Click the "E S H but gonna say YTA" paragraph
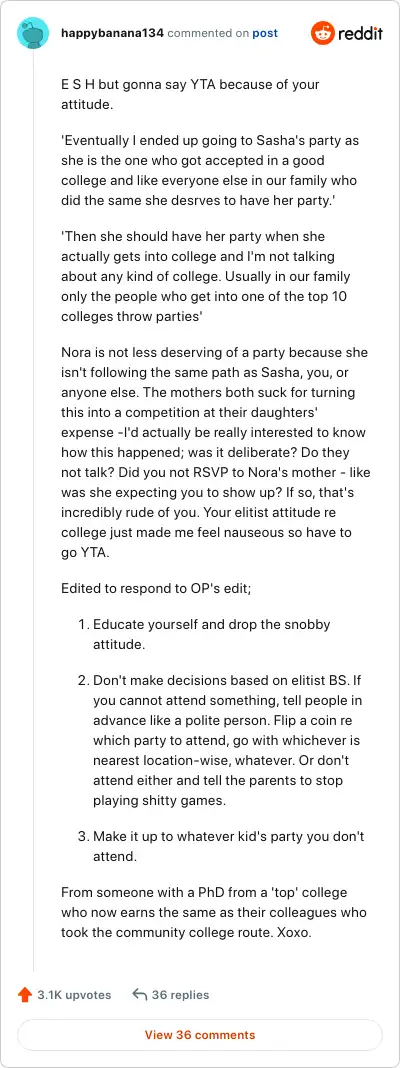 [190, 96]
